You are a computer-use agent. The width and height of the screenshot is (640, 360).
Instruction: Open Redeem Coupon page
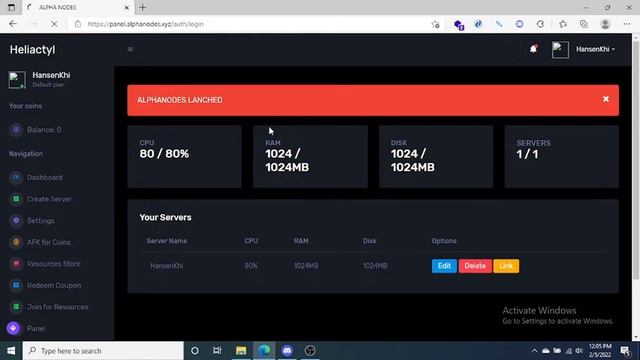click(x=54, y=285)
